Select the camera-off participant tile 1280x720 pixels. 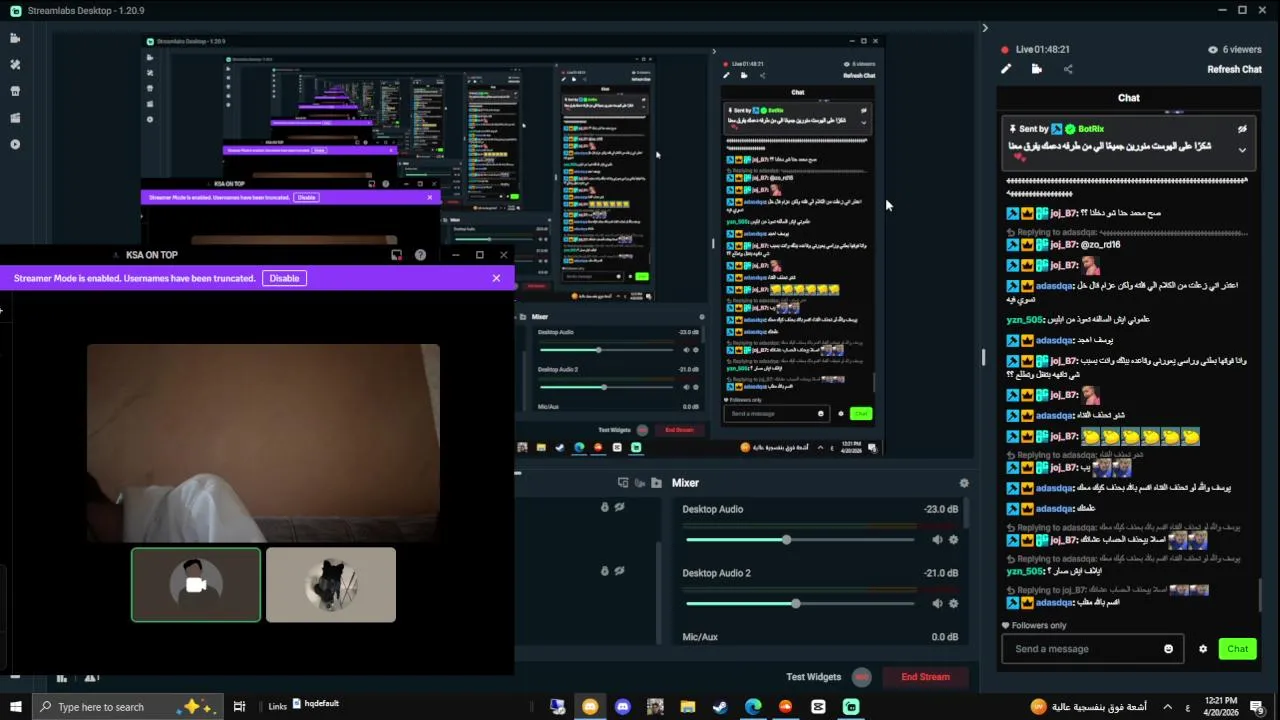coord(196,585)
